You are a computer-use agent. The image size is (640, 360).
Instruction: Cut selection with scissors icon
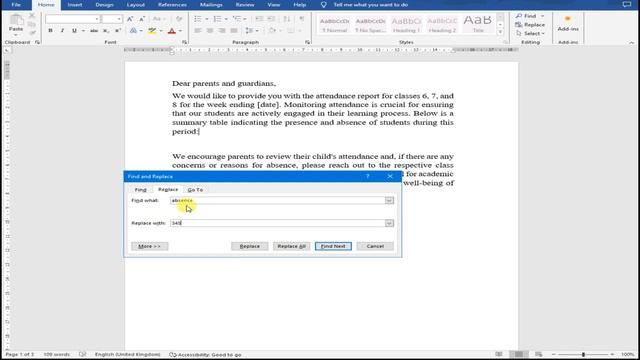32,16
